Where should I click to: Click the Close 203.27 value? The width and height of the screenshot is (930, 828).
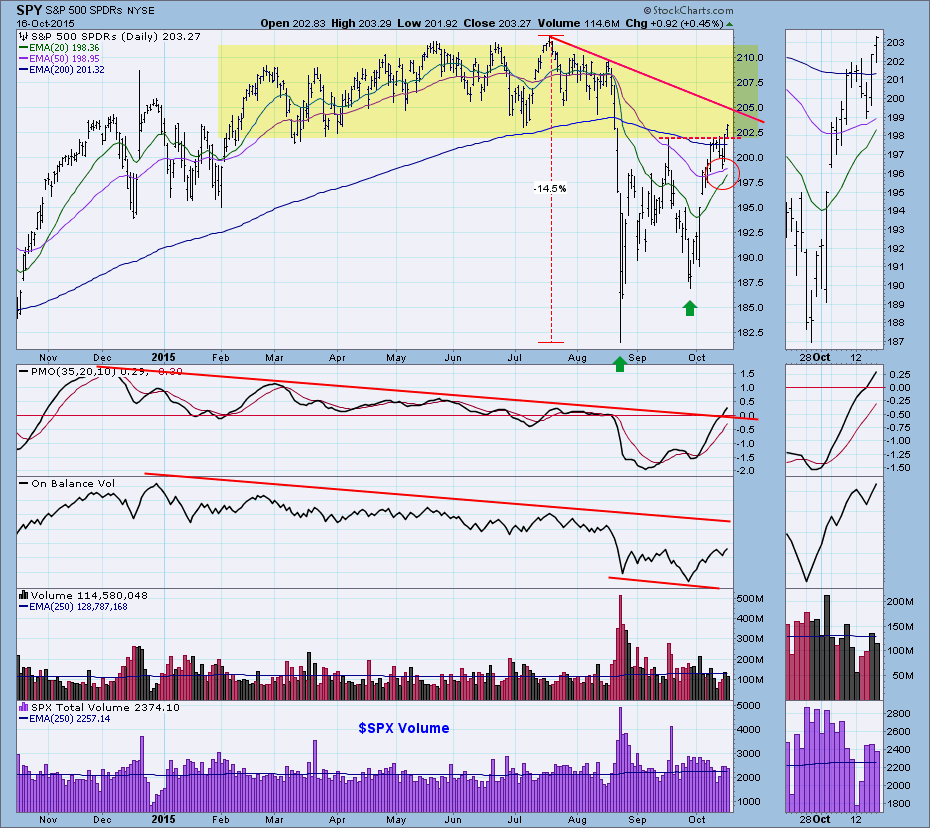point(497,24)
